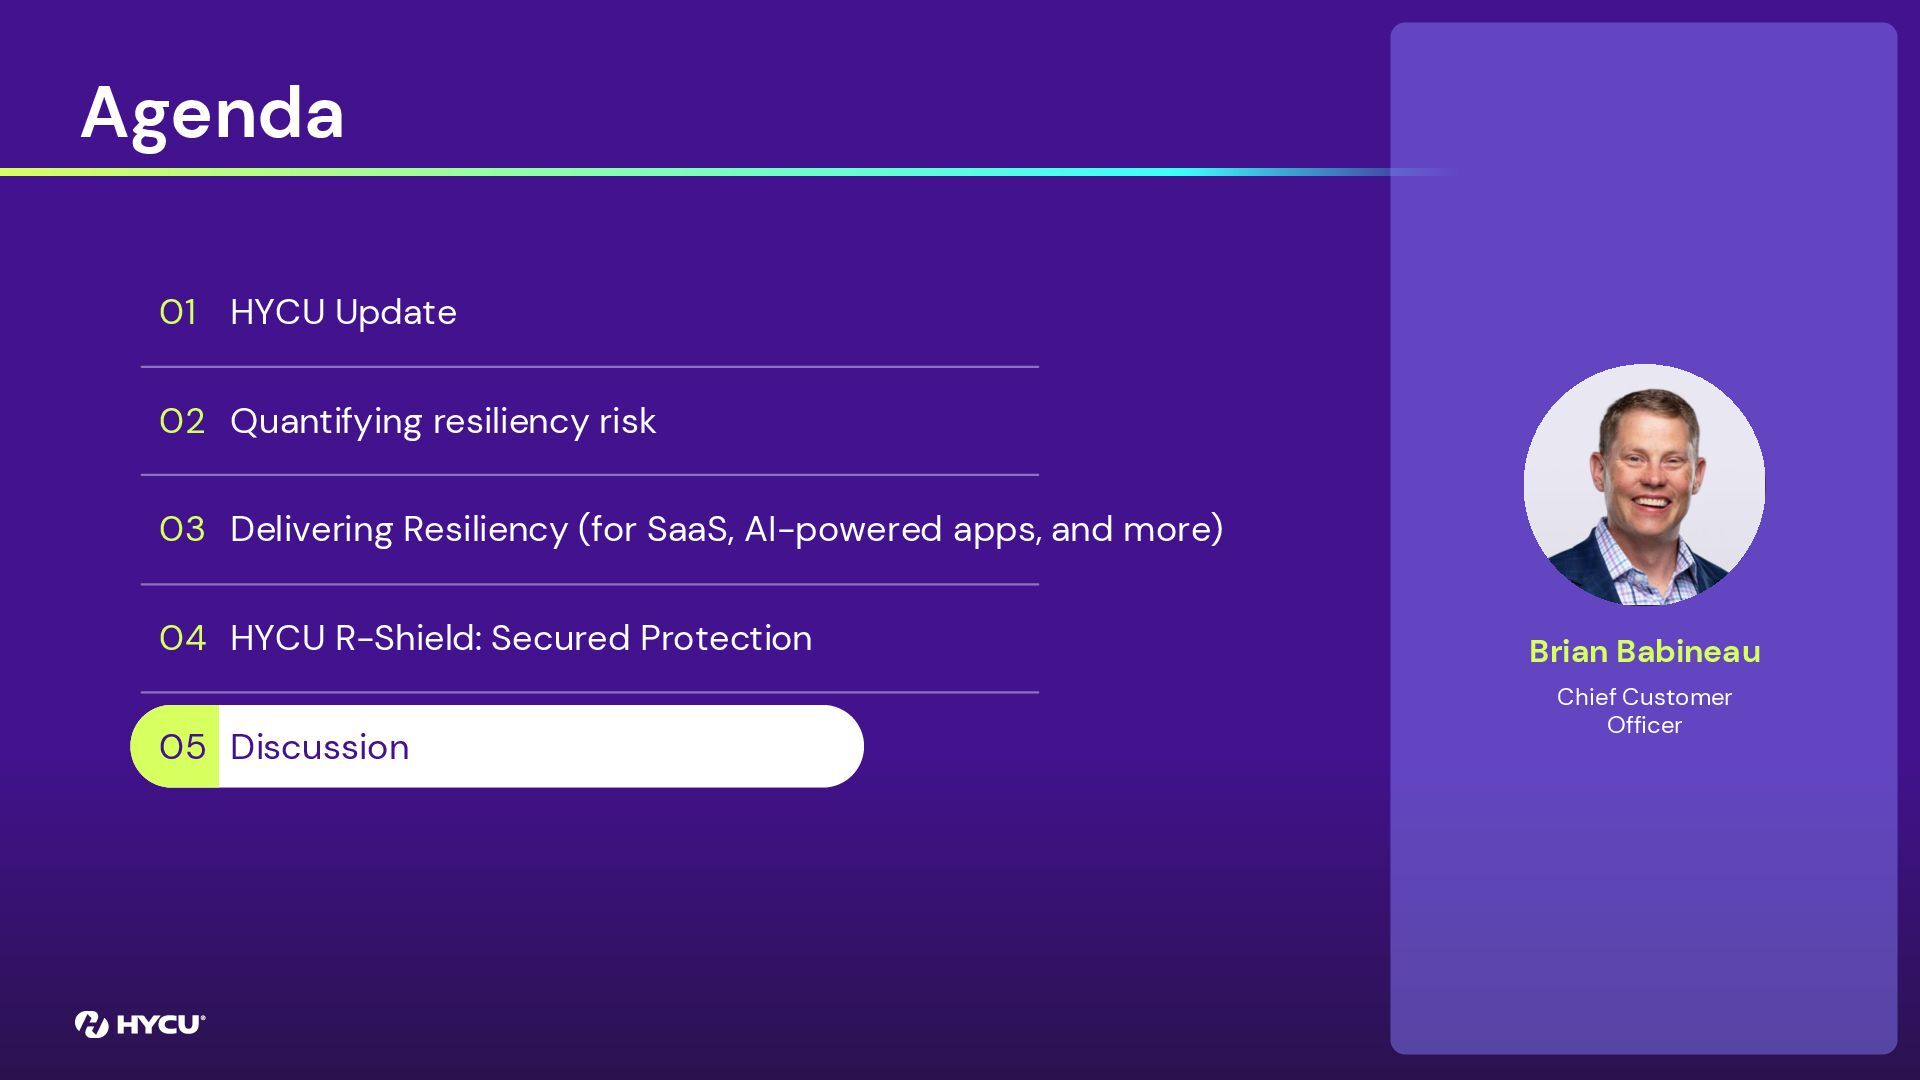Click the 03 agenda number
This screenshot has width=1920, height=1080.
tap(182, 529)
